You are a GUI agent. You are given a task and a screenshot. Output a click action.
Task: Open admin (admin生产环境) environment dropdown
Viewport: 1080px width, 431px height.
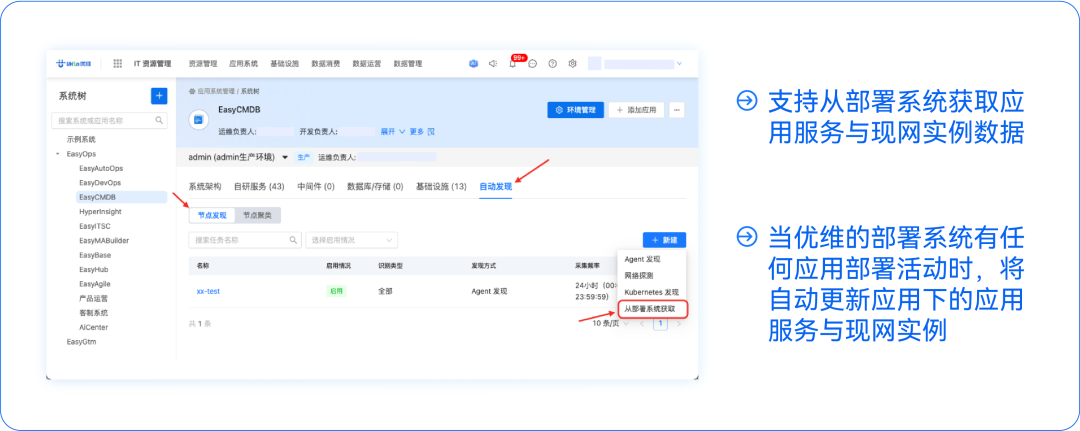coord(238,158)
